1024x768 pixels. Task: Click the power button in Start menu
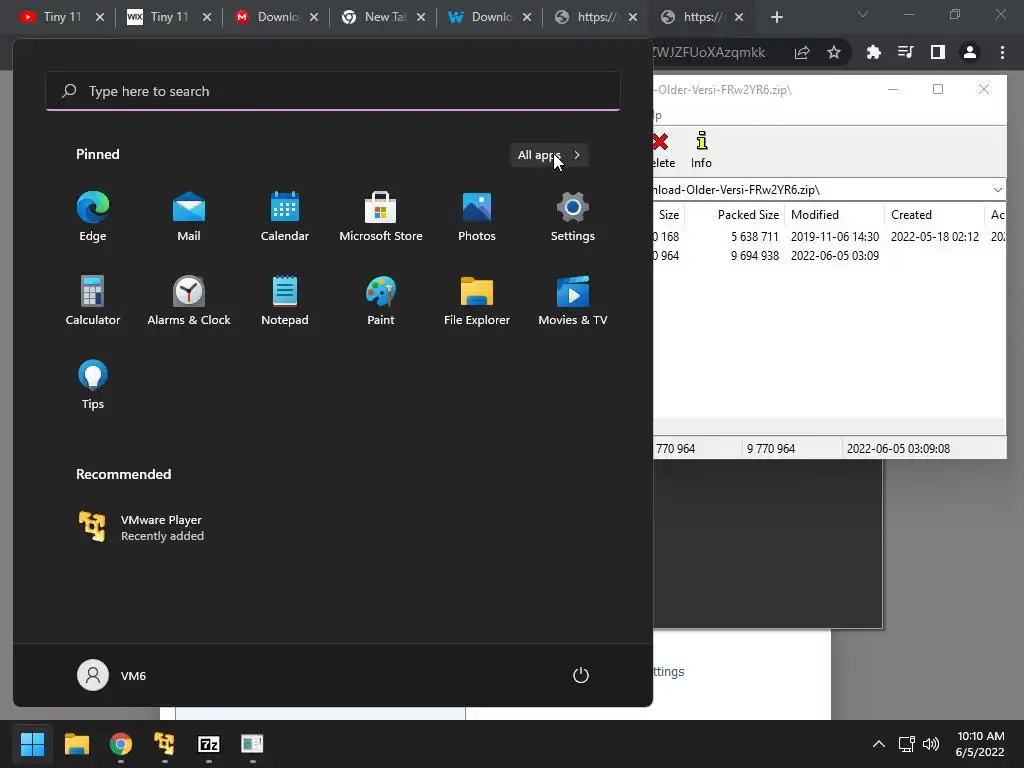[581, 675]
